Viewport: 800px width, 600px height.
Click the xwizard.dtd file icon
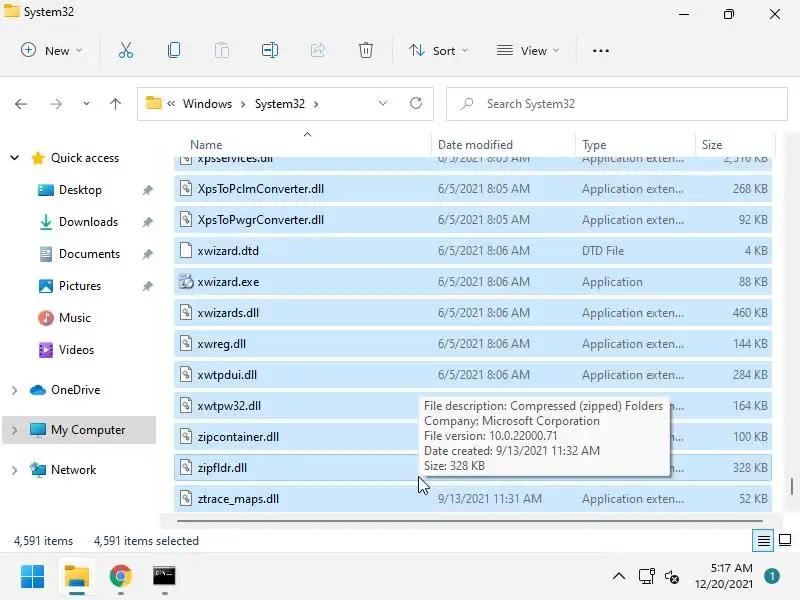[x=186, y=251]
